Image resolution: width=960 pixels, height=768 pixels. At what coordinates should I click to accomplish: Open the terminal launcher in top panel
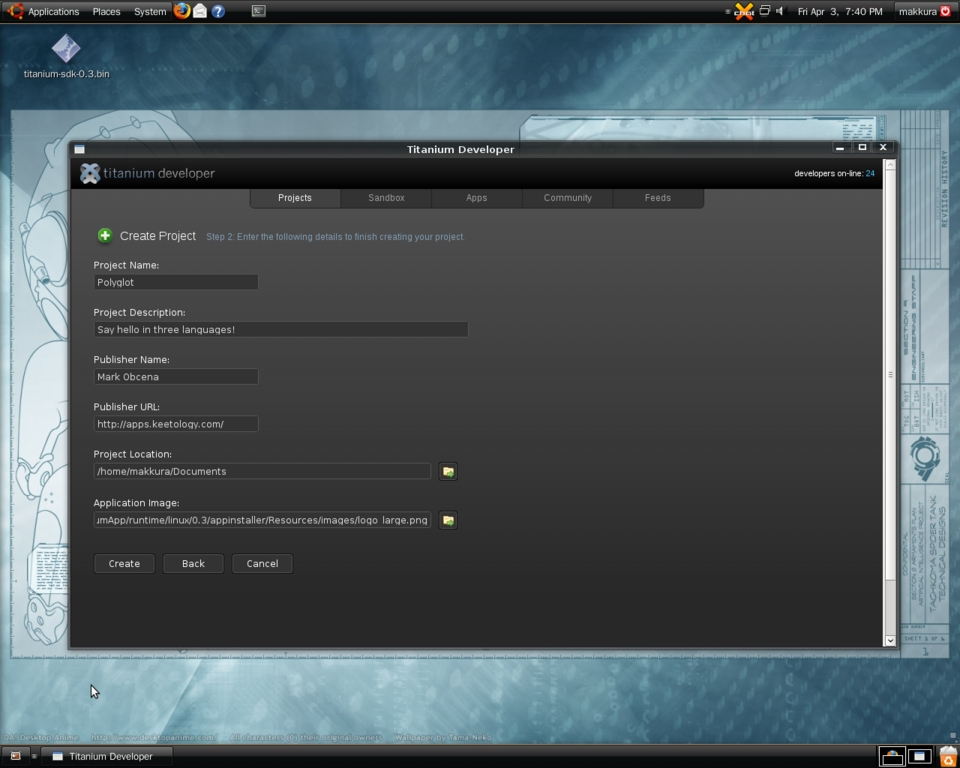pyautogui.click(x=258, y=11)
